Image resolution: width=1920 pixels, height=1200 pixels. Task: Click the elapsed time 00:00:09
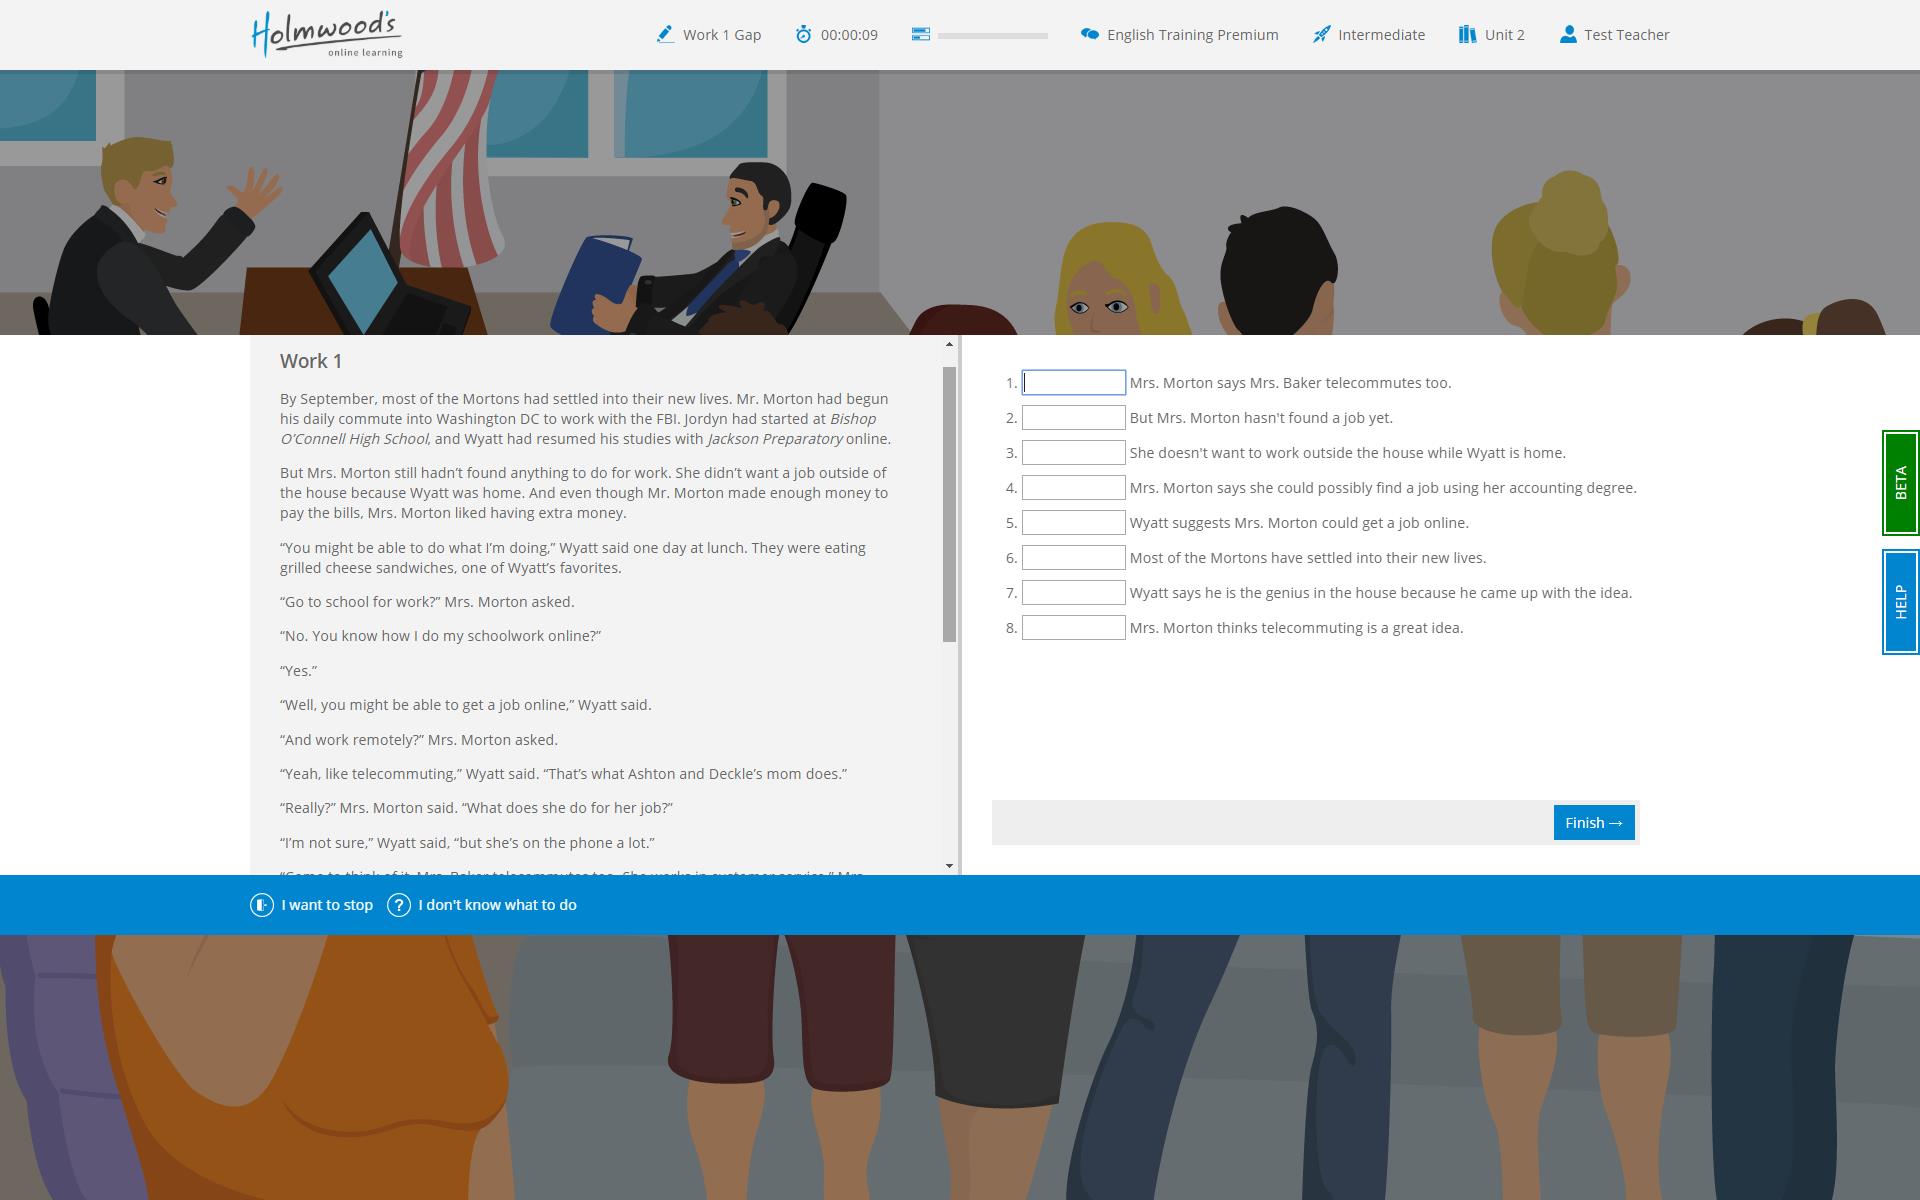849,35
